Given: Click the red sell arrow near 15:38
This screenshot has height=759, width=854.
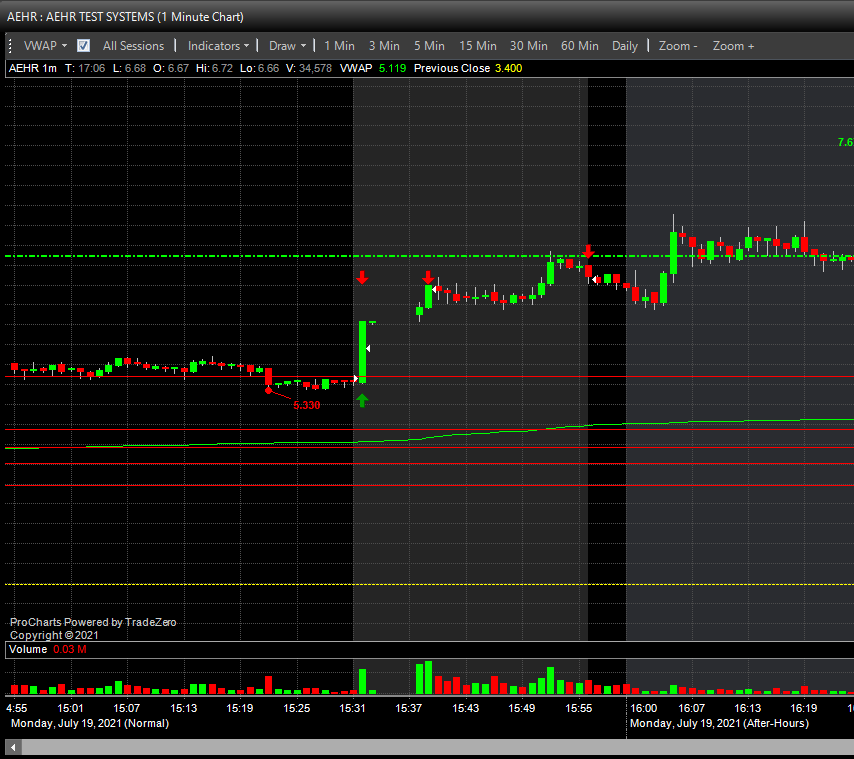Looking at the screenshot, I should tap(428, 278).
